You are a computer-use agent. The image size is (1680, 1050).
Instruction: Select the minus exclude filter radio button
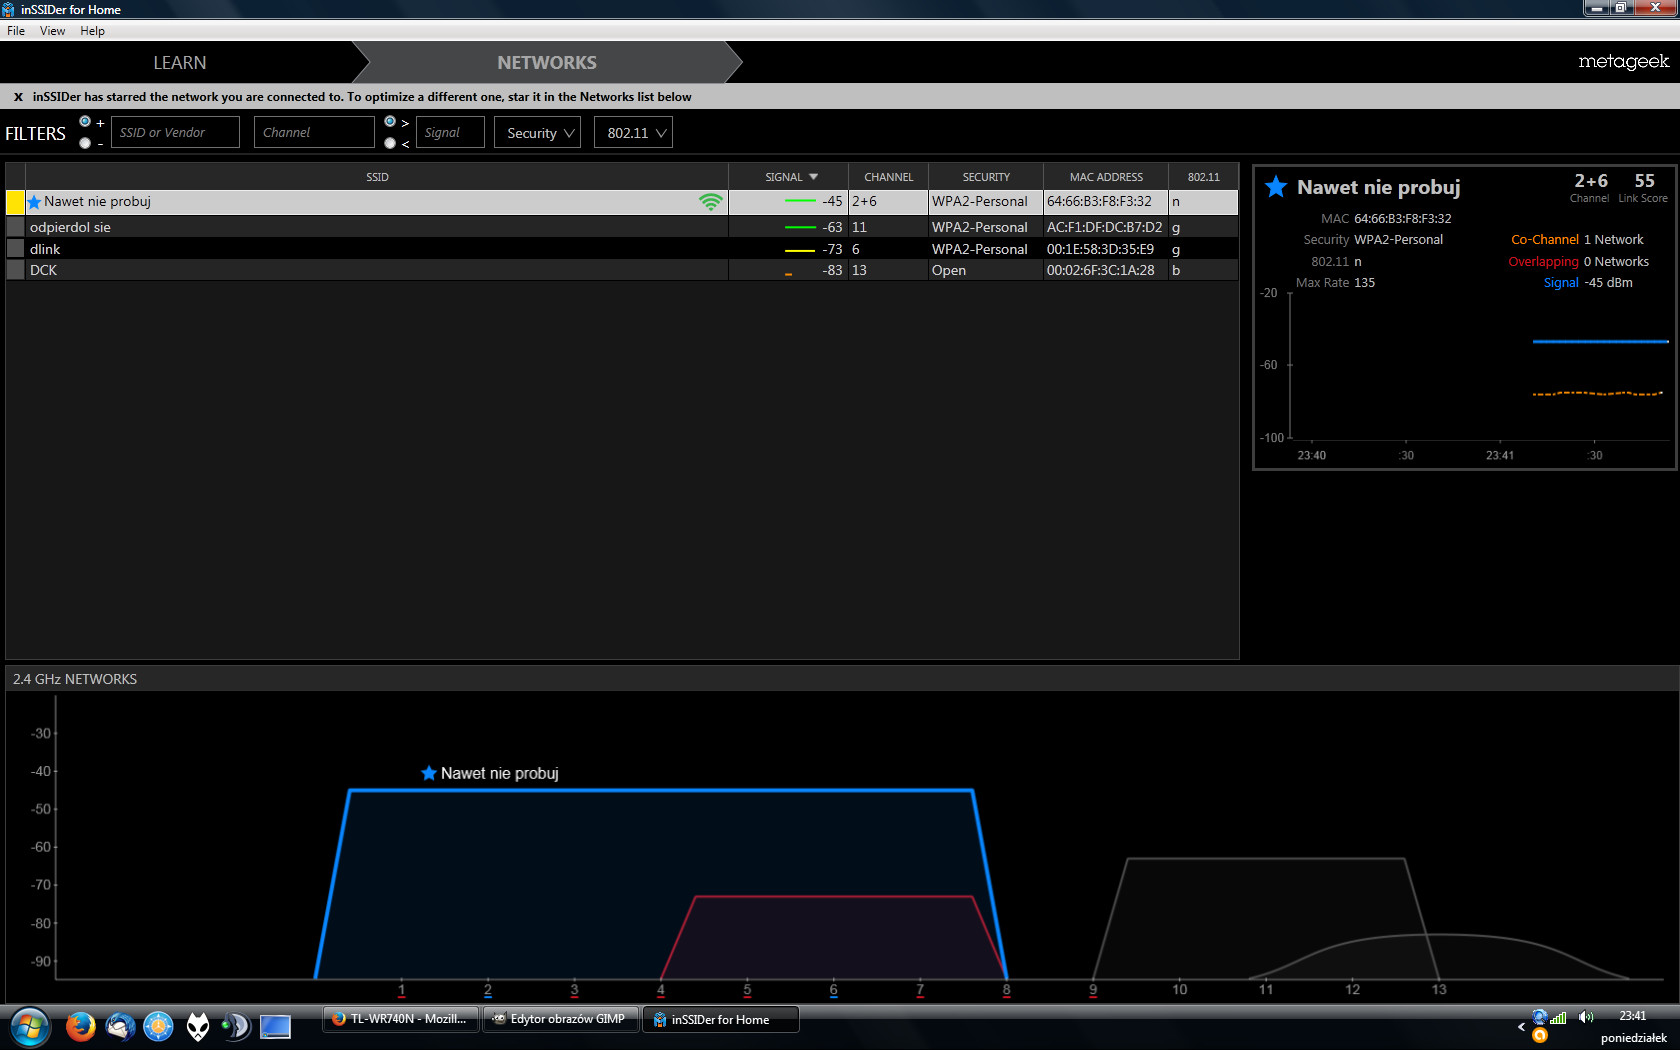(85, 143)
